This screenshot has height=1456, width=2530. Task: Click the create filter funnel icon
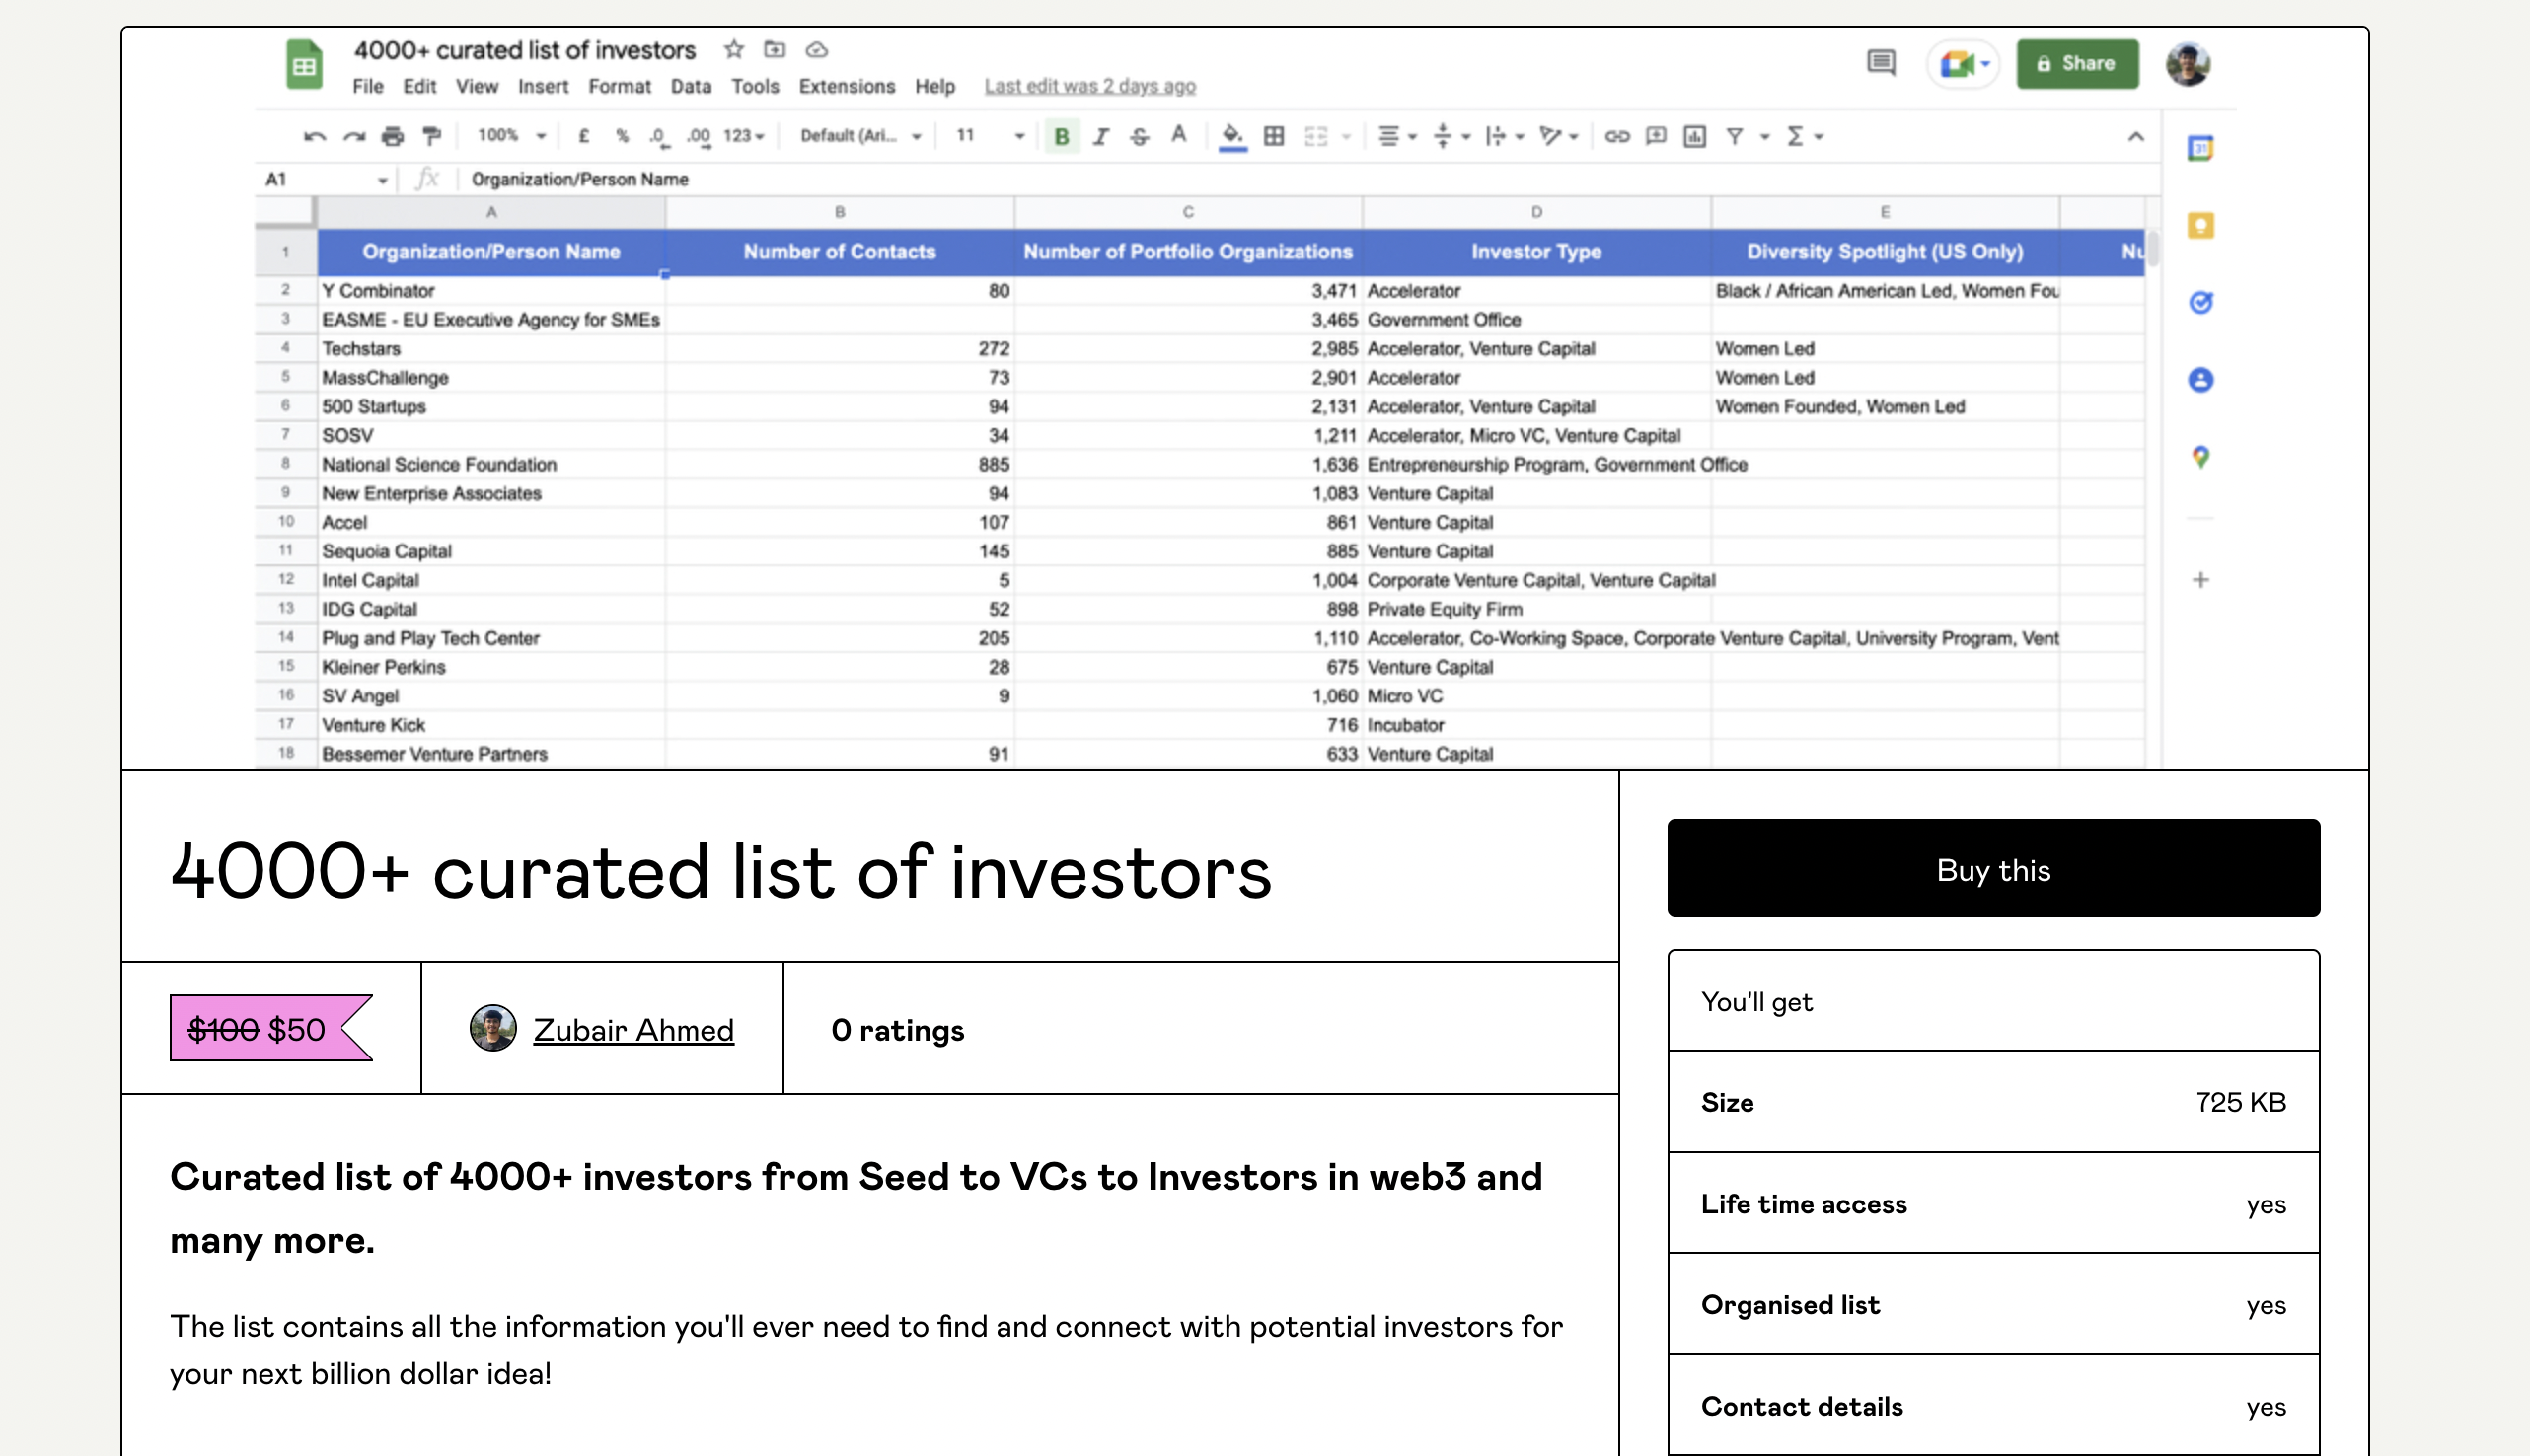[x=1735, y=136]
